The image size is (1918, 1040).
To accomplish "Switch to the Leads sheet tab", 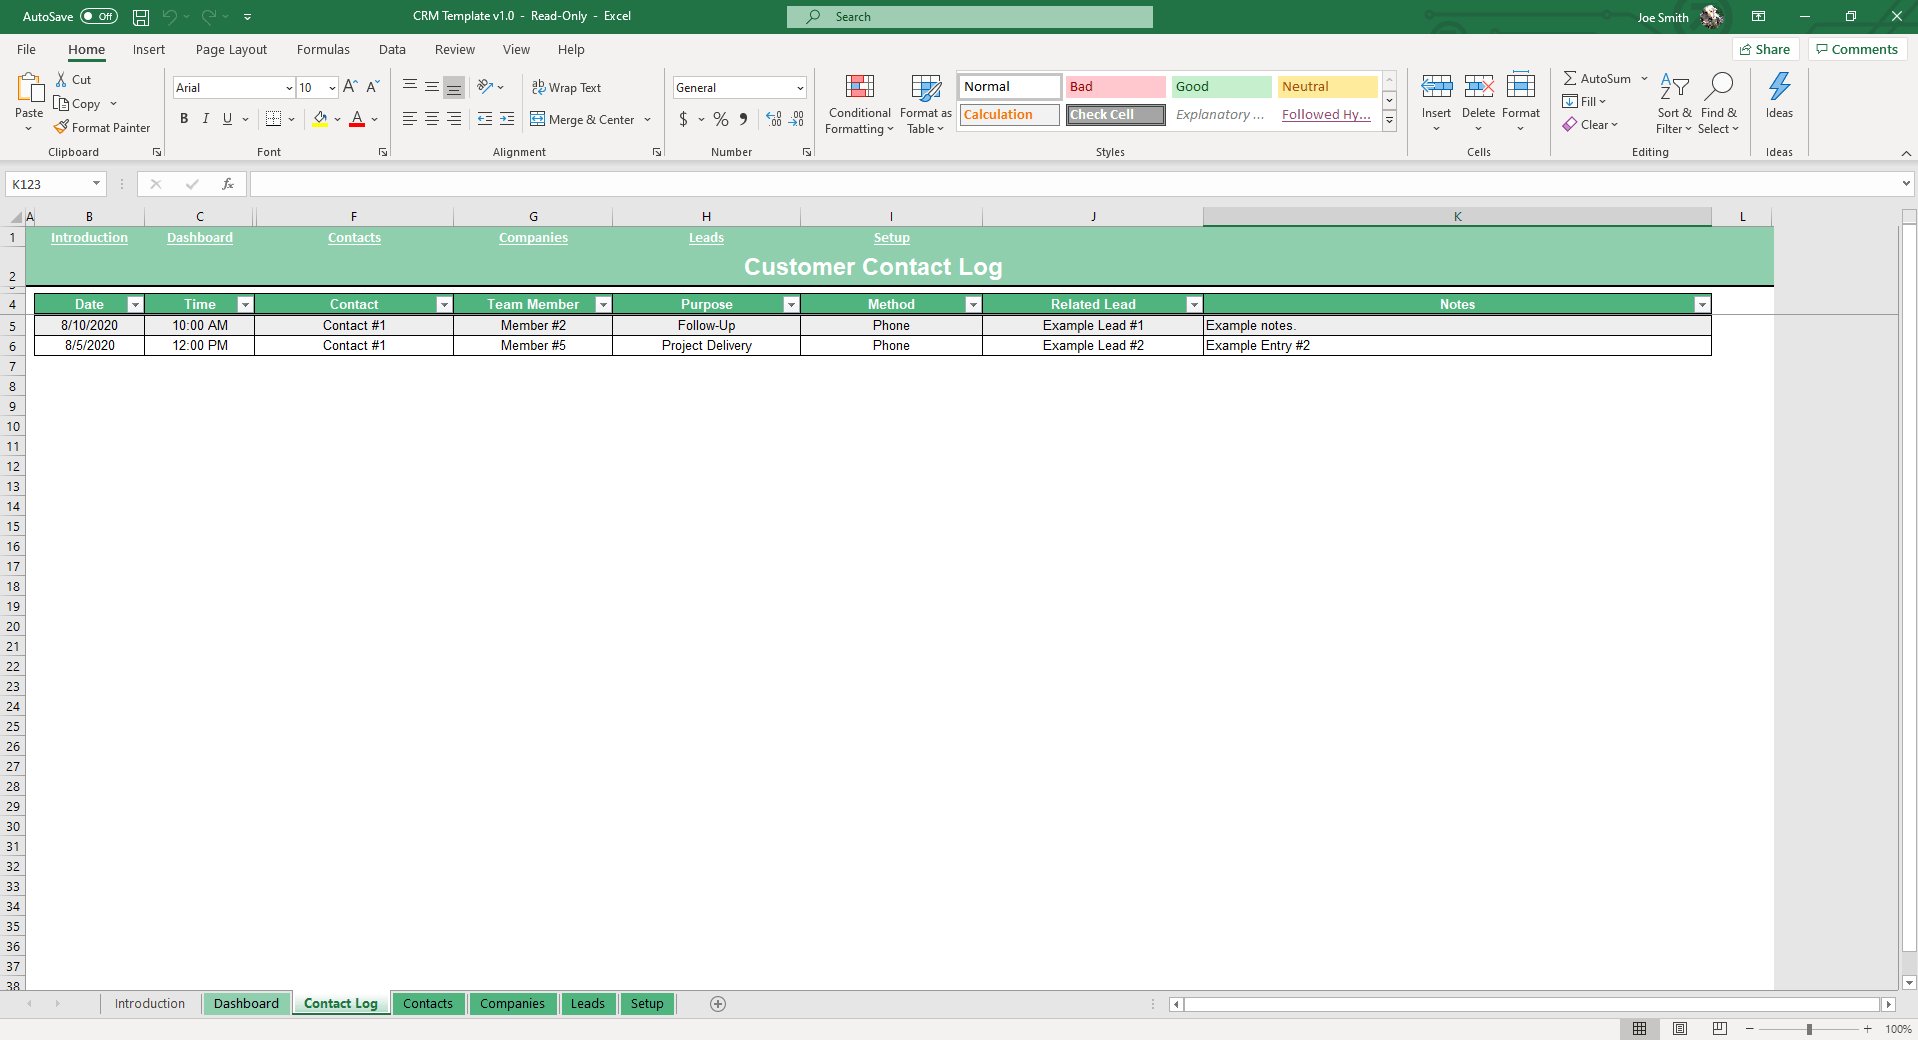I will (x=588, y=1004).
